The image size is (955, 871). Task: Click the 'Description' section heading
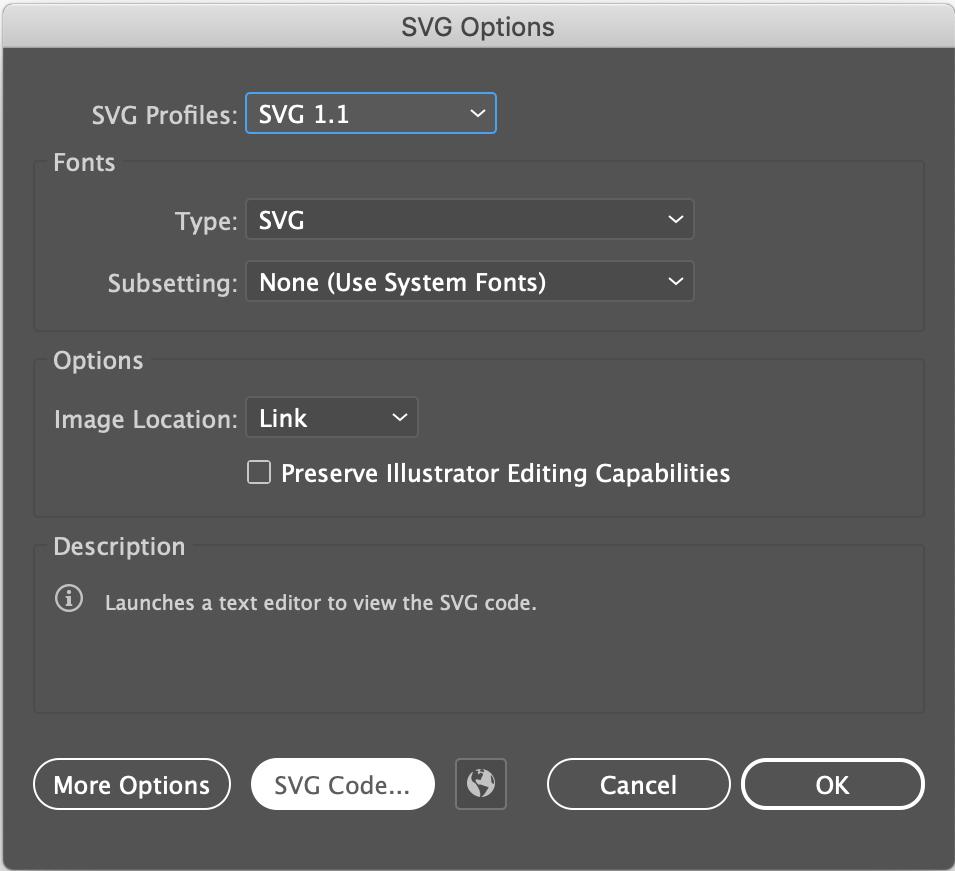(119, 546)
